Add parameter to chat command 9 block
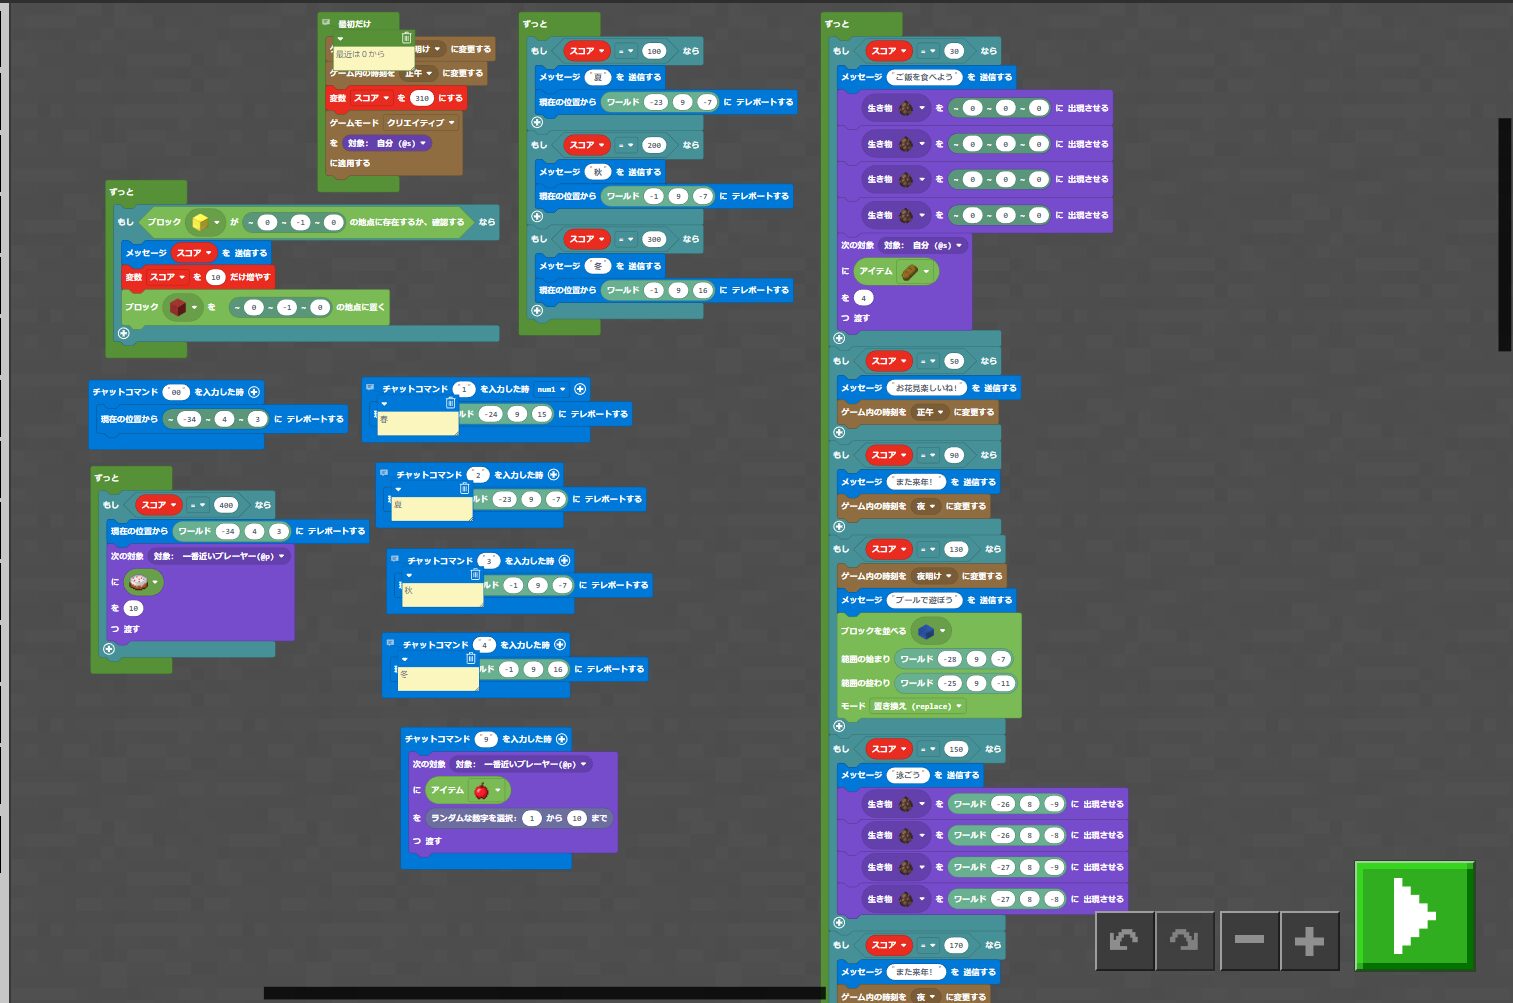1513x1003 pixels. 561,739
